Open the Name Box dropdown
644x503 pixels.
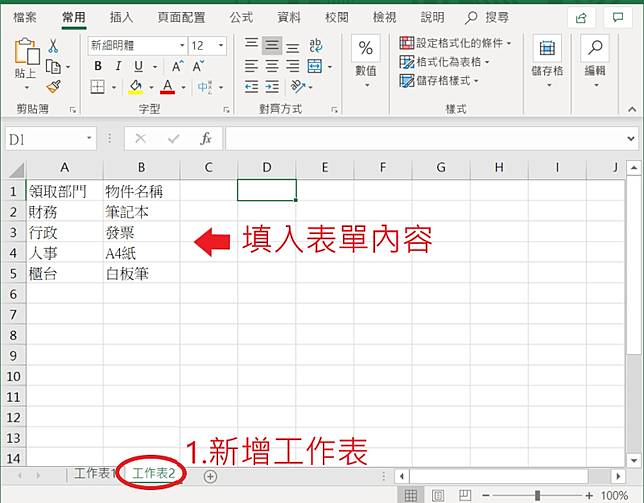89,138
